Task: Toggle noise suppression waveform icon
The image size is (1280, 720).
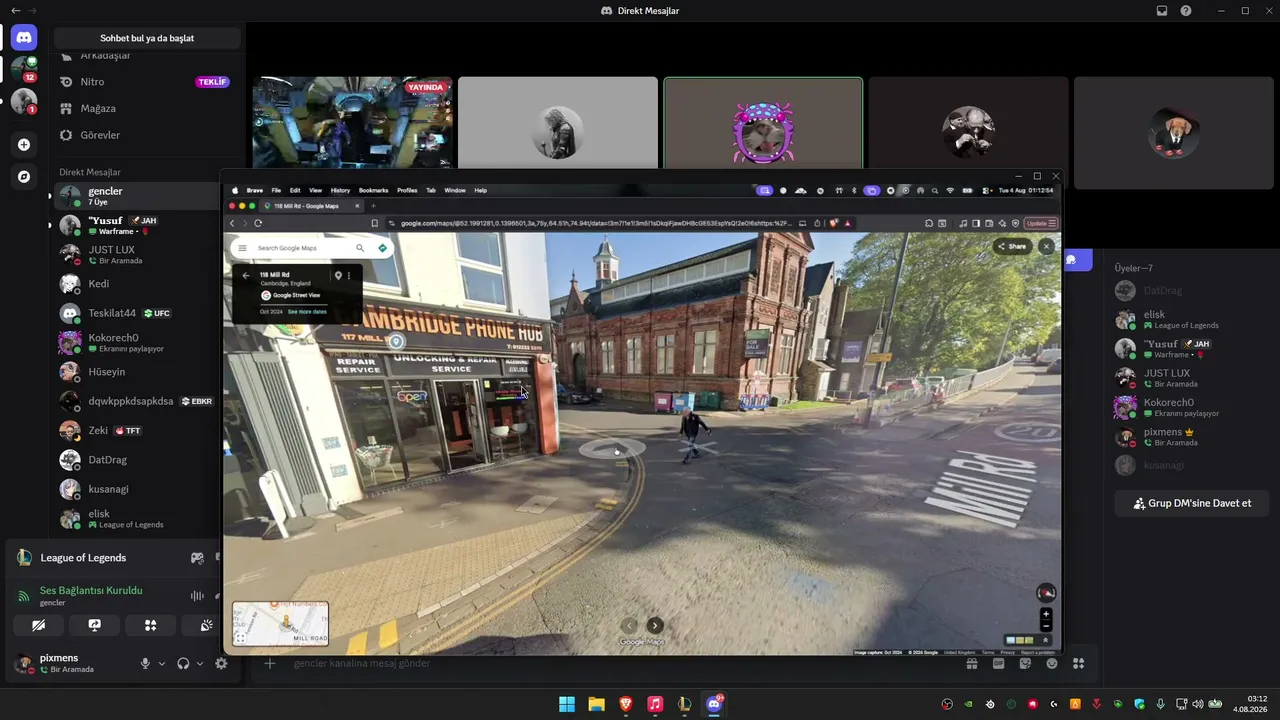Action: [x=197, y=596]
